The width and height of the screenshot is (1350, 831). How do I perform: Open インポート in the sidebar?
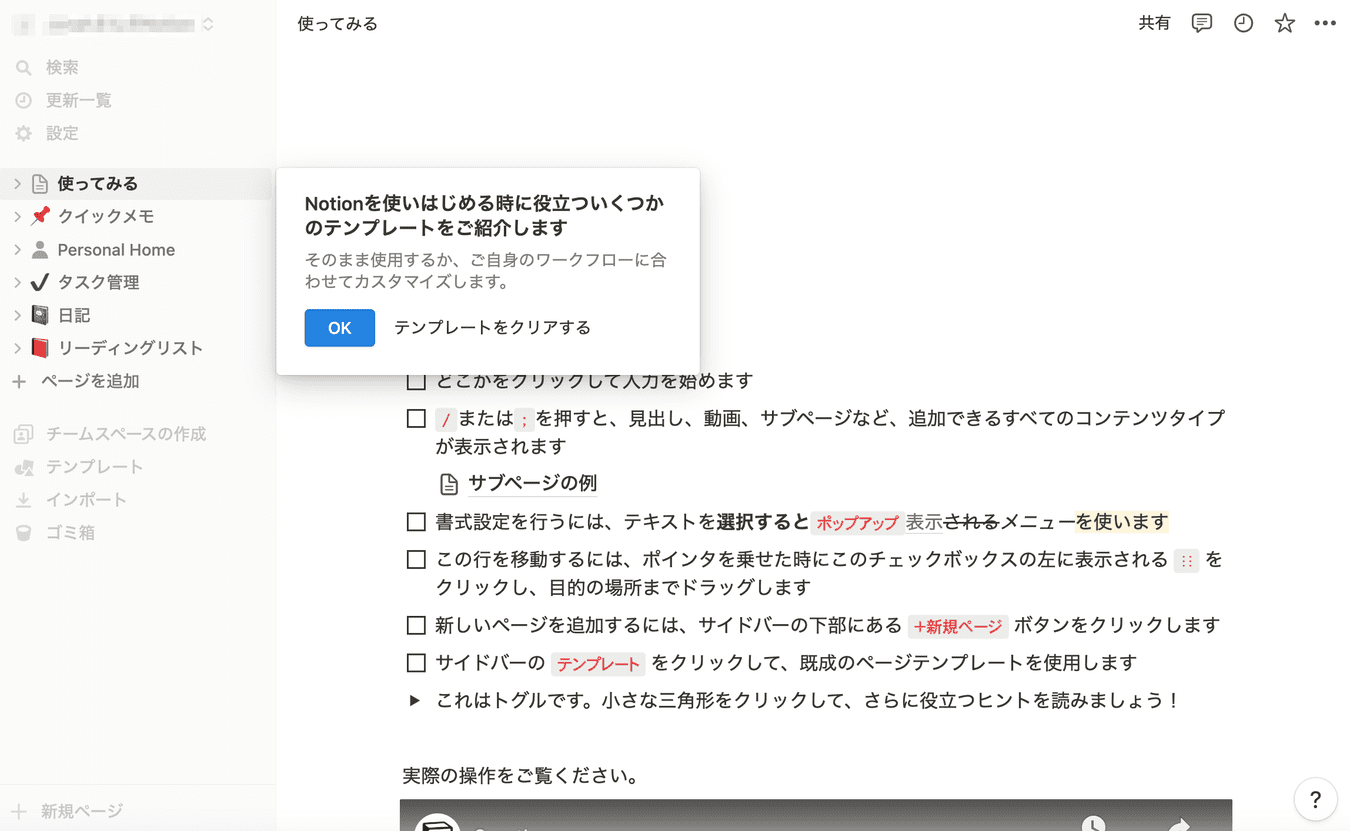pyautogui.click(x=70, y=500)
